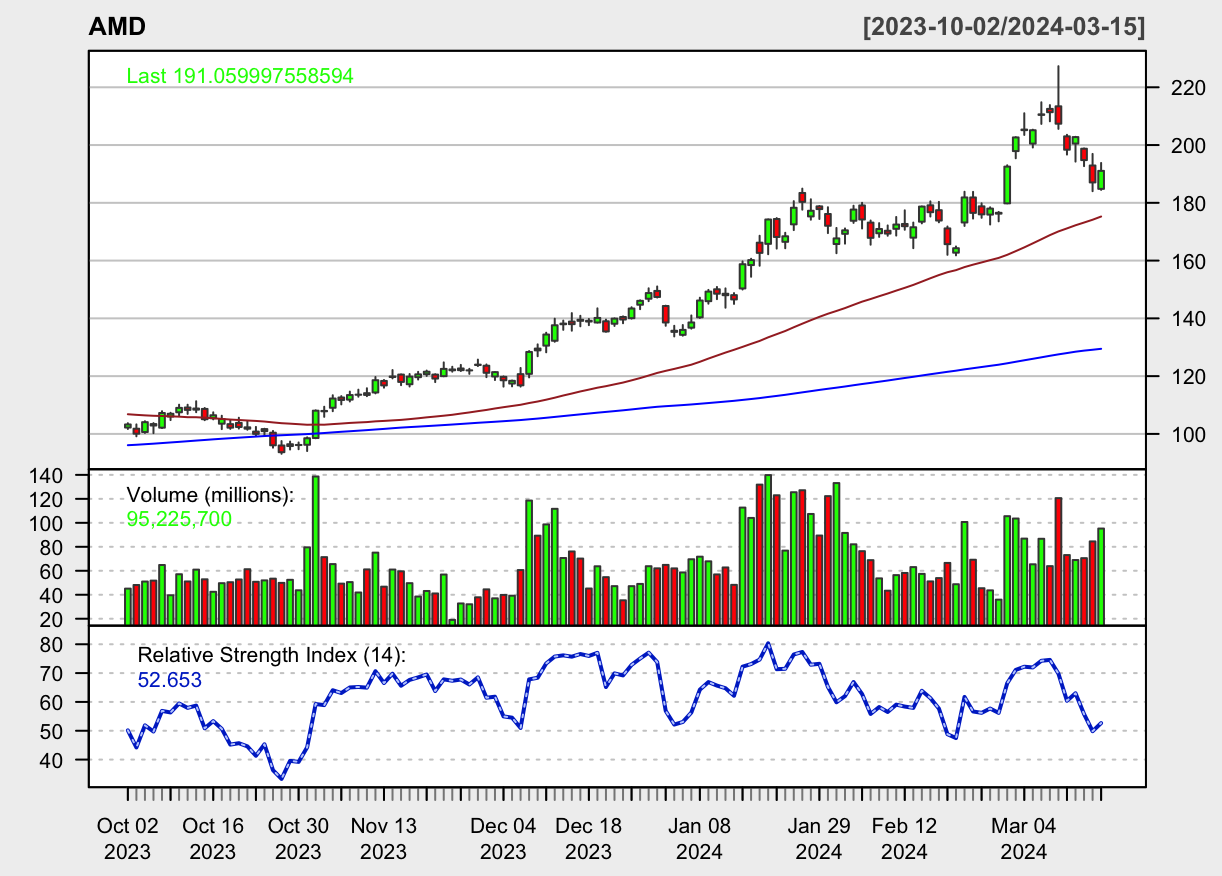The width and height of the screenshot is (1222, 876).
Task: Click the volume value 95,225,700
Action: (179, 519)
